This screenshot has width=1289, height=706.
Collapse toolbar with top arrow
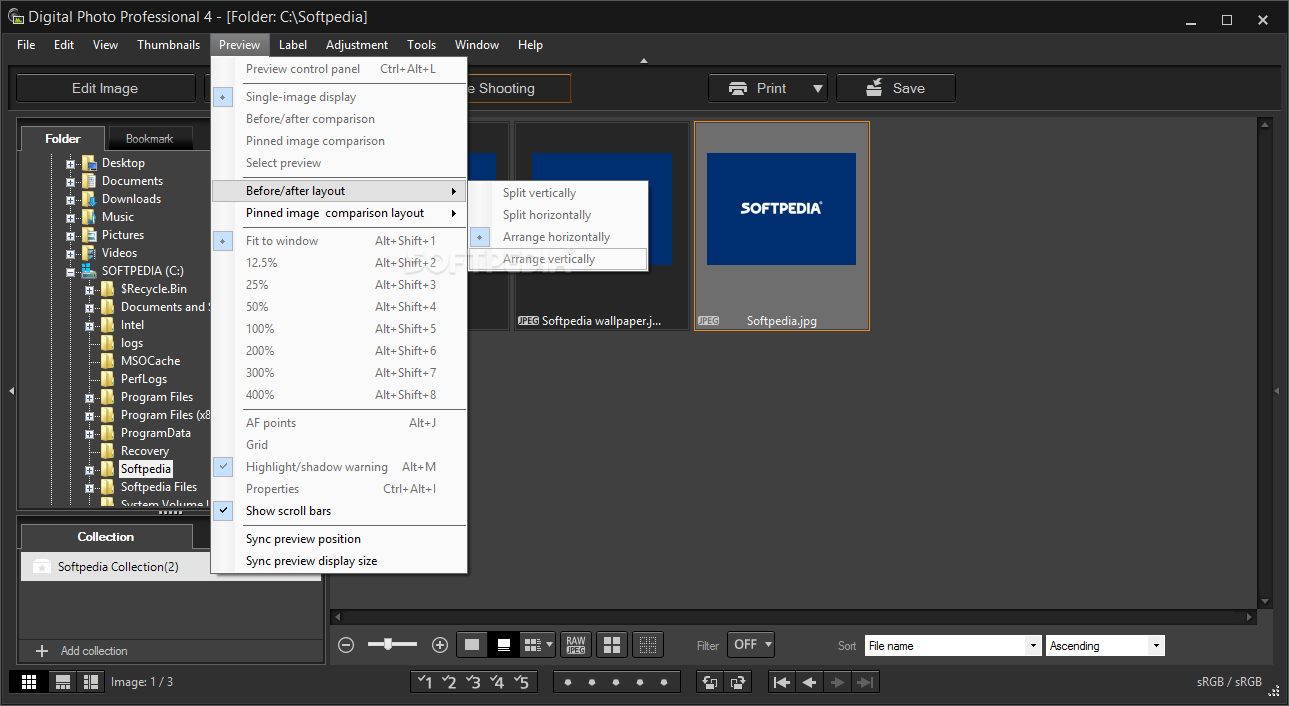coord(644,61)
